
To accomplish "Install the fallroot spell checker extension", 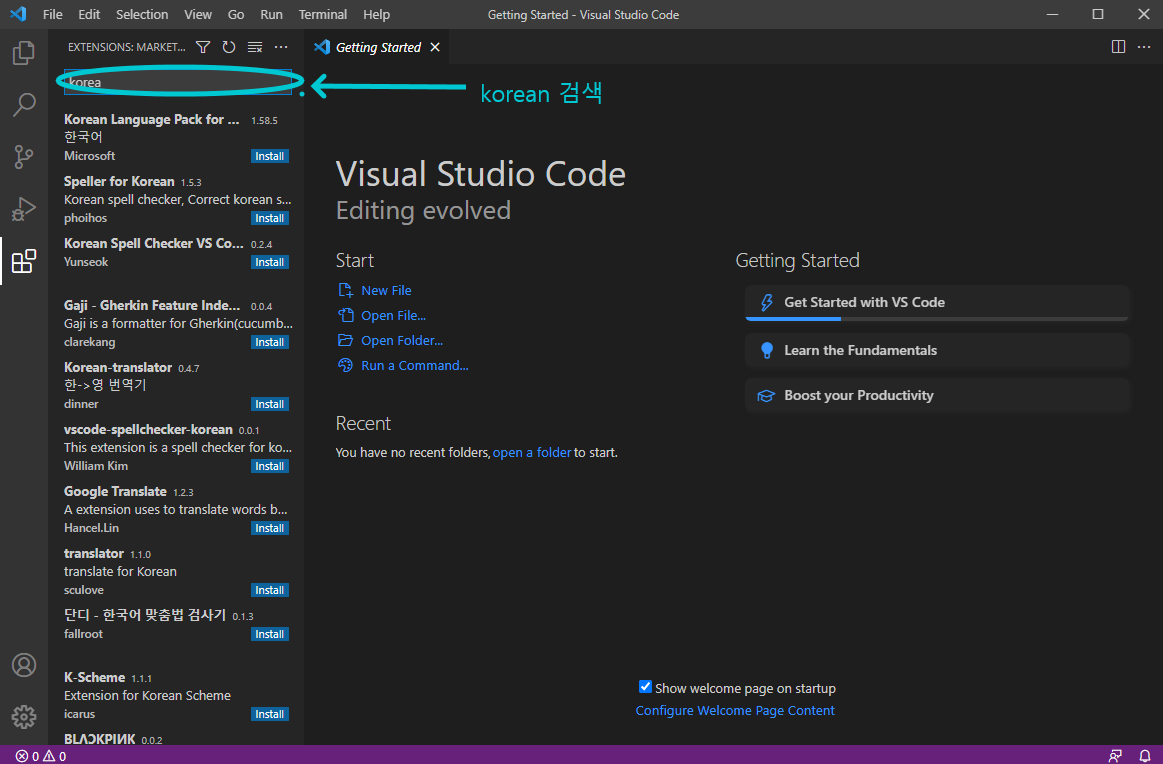I will click(269, 634).
